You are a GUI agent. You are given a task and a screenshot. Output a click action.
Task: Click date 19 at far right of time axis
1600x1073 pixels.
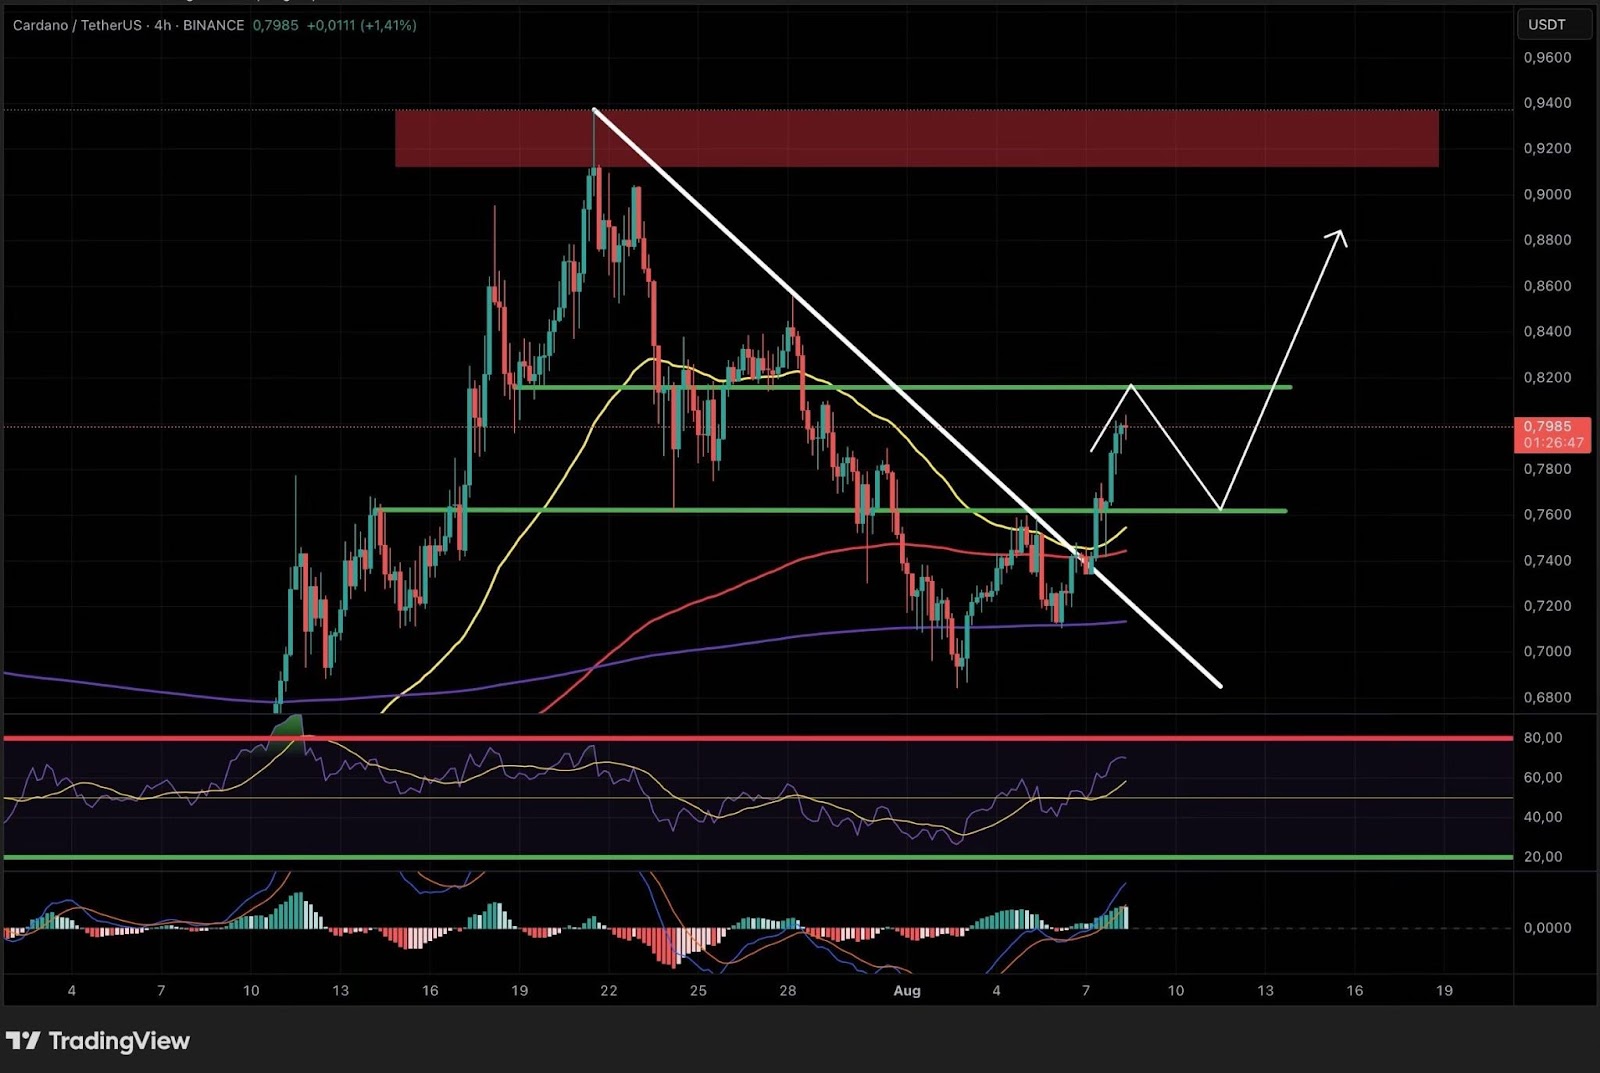(1444, 991)
